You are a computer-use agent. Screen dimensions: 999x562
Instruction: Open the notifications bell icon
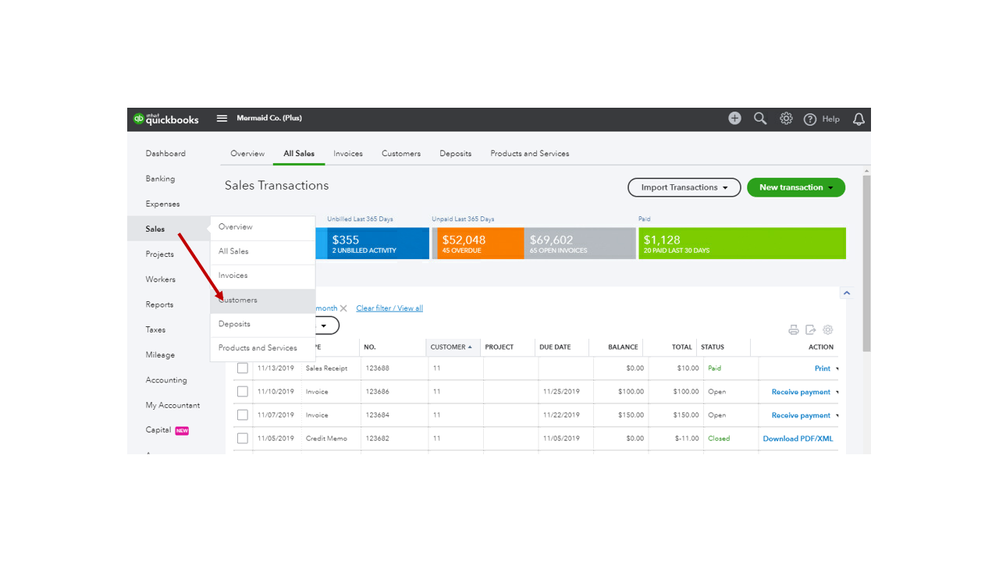(x=859, y=119)
